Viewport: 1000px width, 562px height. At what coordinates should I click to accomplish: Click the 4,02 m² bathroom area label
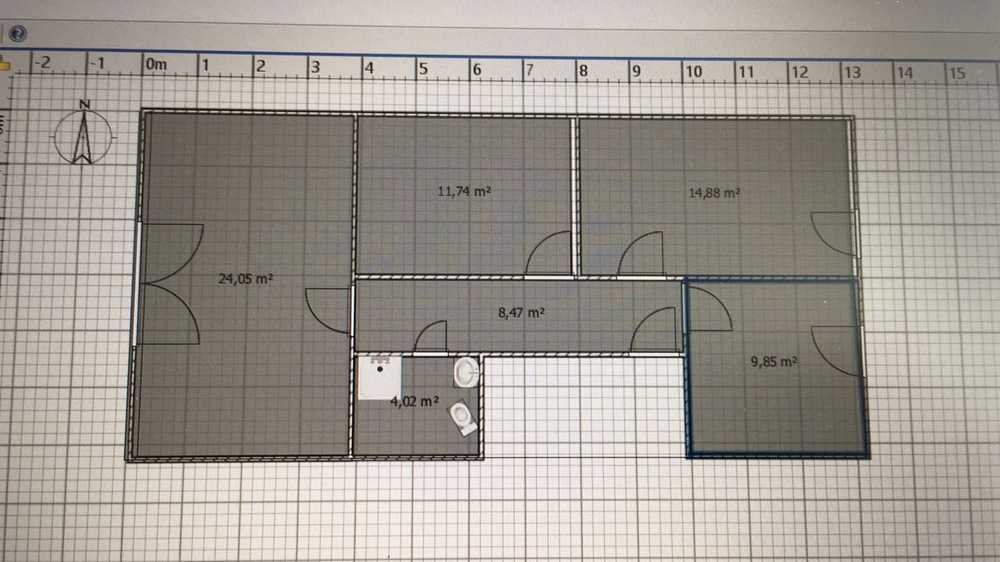(414, 401)
